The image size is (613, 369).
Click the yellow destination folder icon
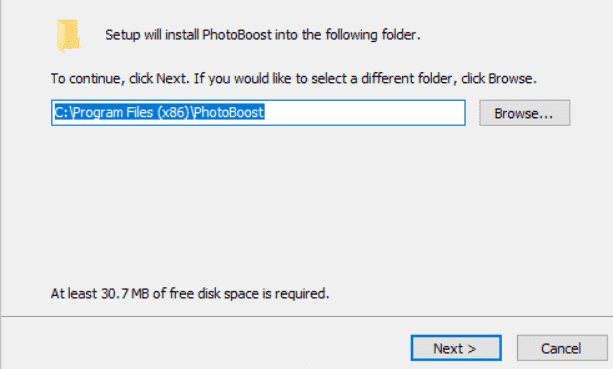pyautogui.click(x=68, y=35)
